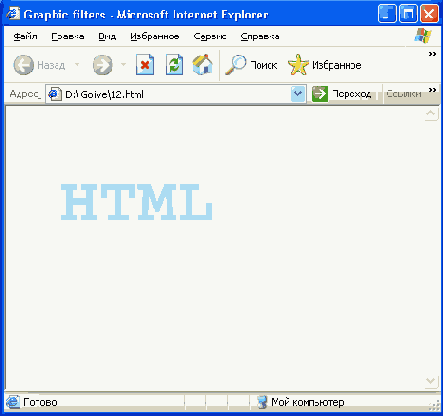This screenshot has height=416, width=443.
Task: Expand the address bar dropdown
Action: tap(298, 94)
